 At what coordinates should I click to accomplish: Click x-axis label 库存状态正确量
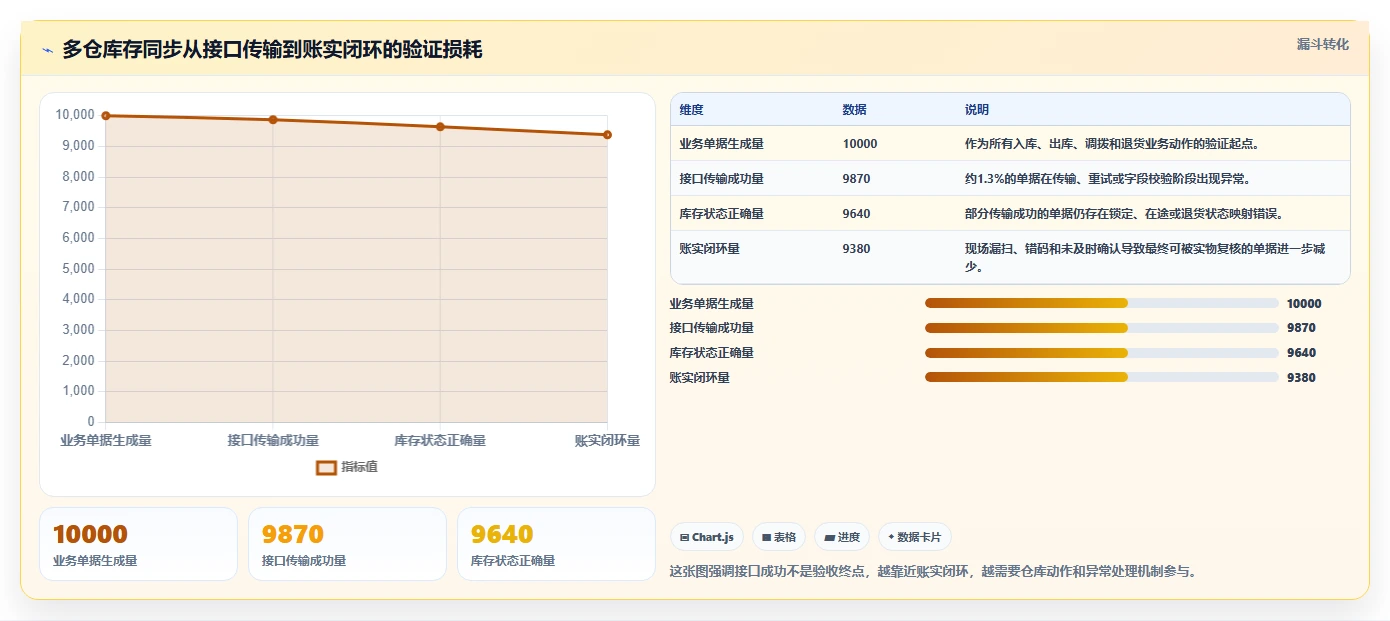pyautogui.click(x=440, y=441)
